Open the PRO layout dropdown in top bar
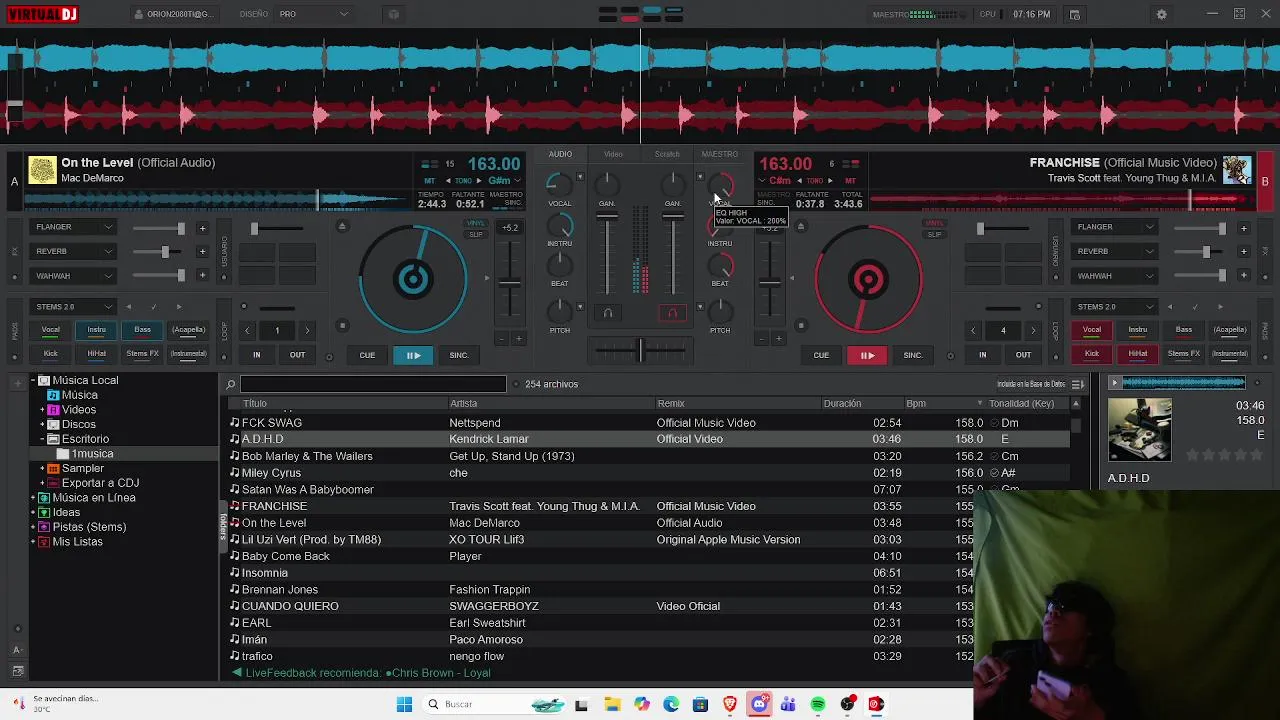Image resolution: width=1280 pixels, height=720 pixels. coord(313,14)
